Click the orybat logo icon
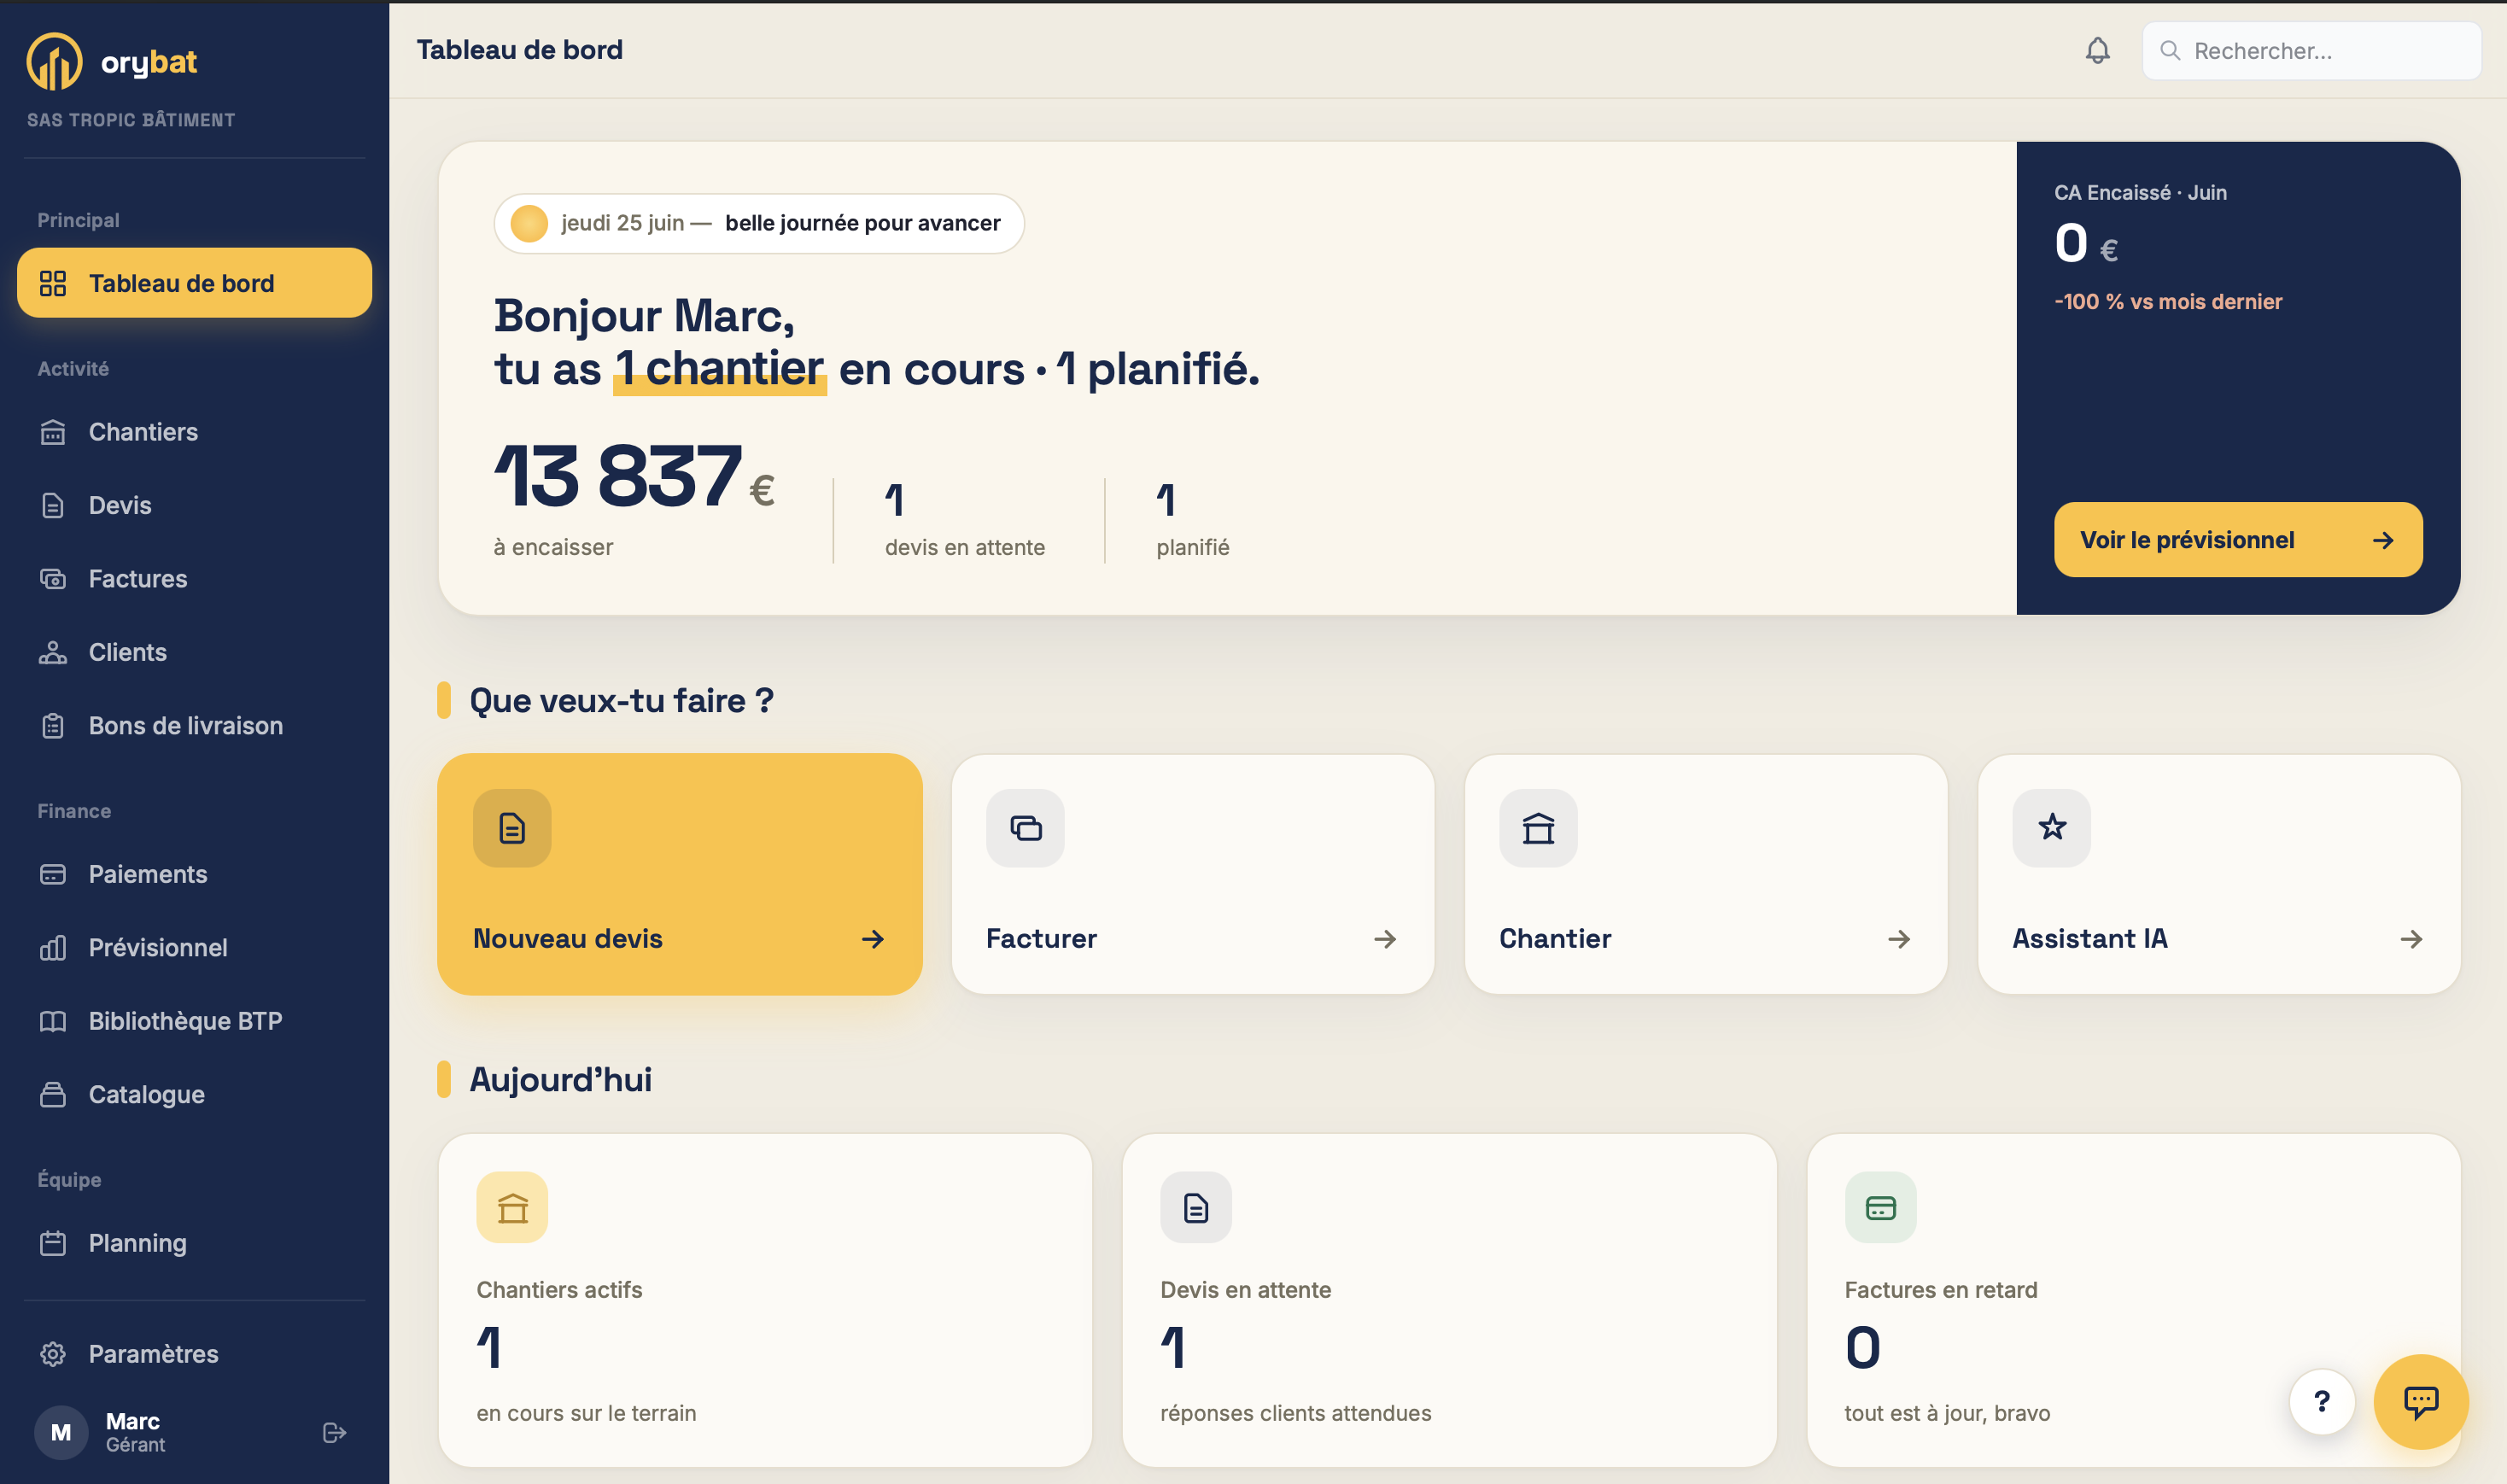Image resolution: width=2507 pixels, height=1484 pixels. point(54,61)
